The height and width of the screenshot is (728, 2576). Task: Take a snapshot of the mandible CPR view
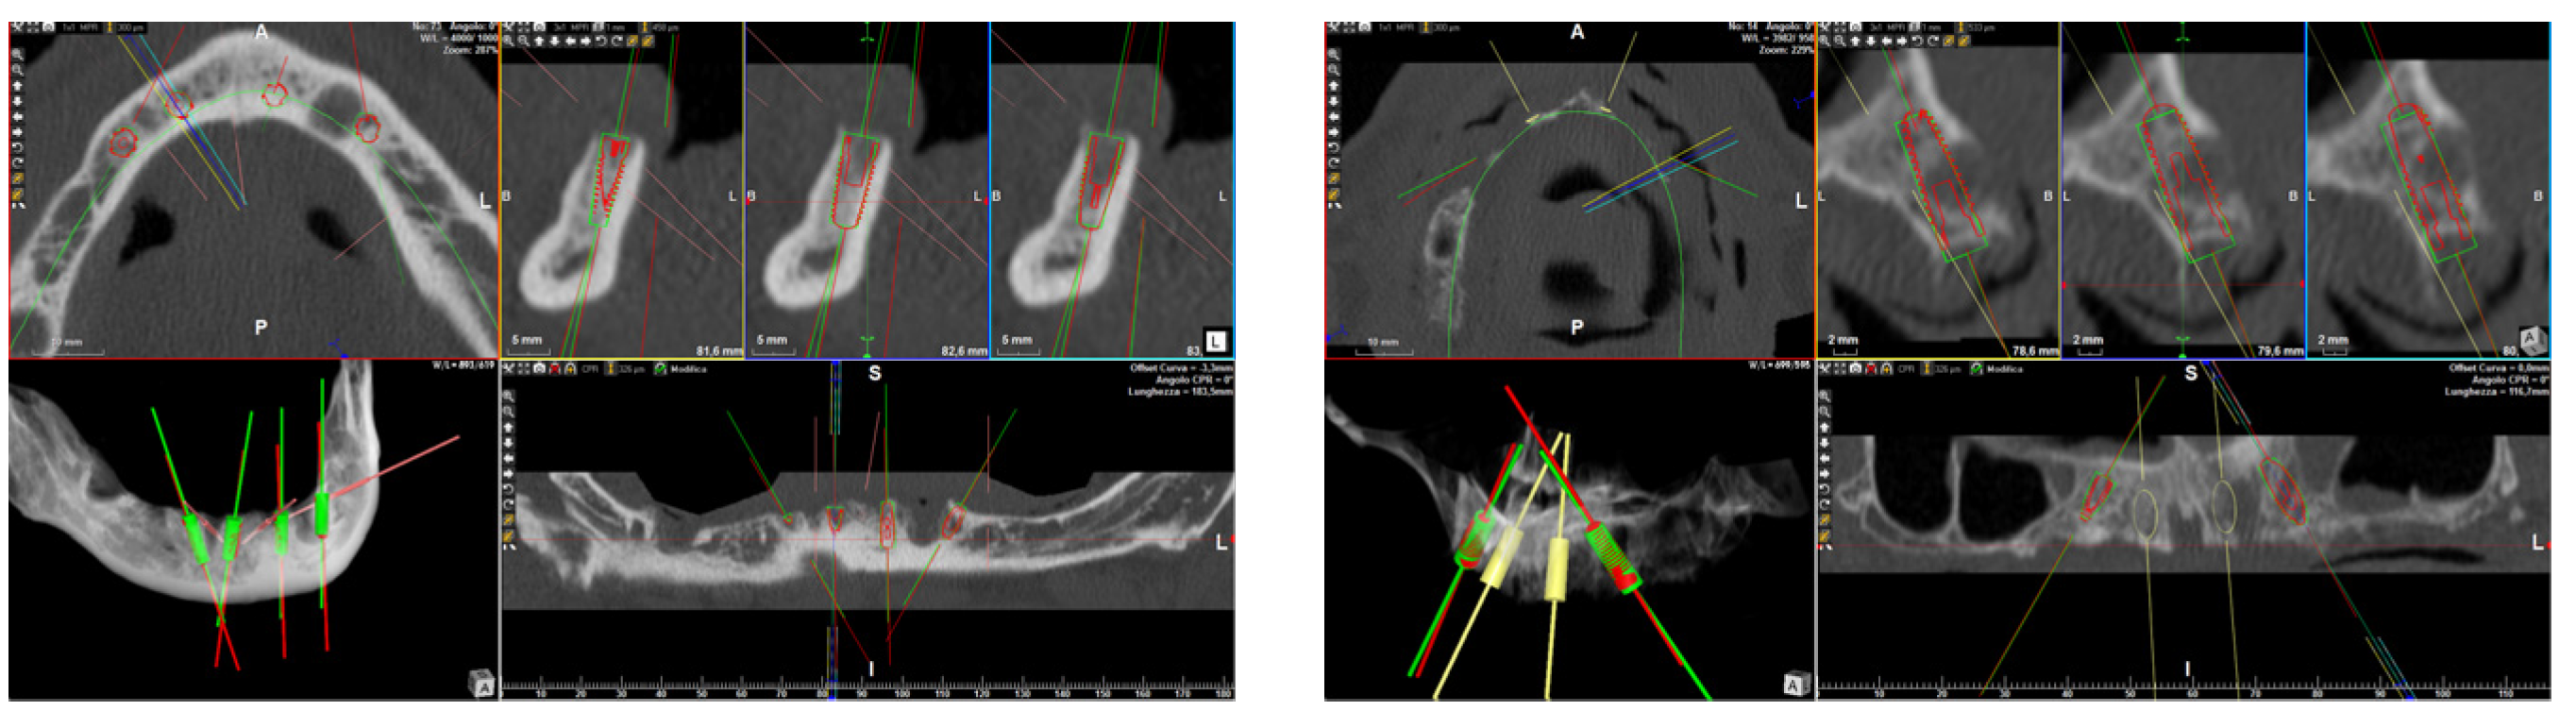pos(540,369)
